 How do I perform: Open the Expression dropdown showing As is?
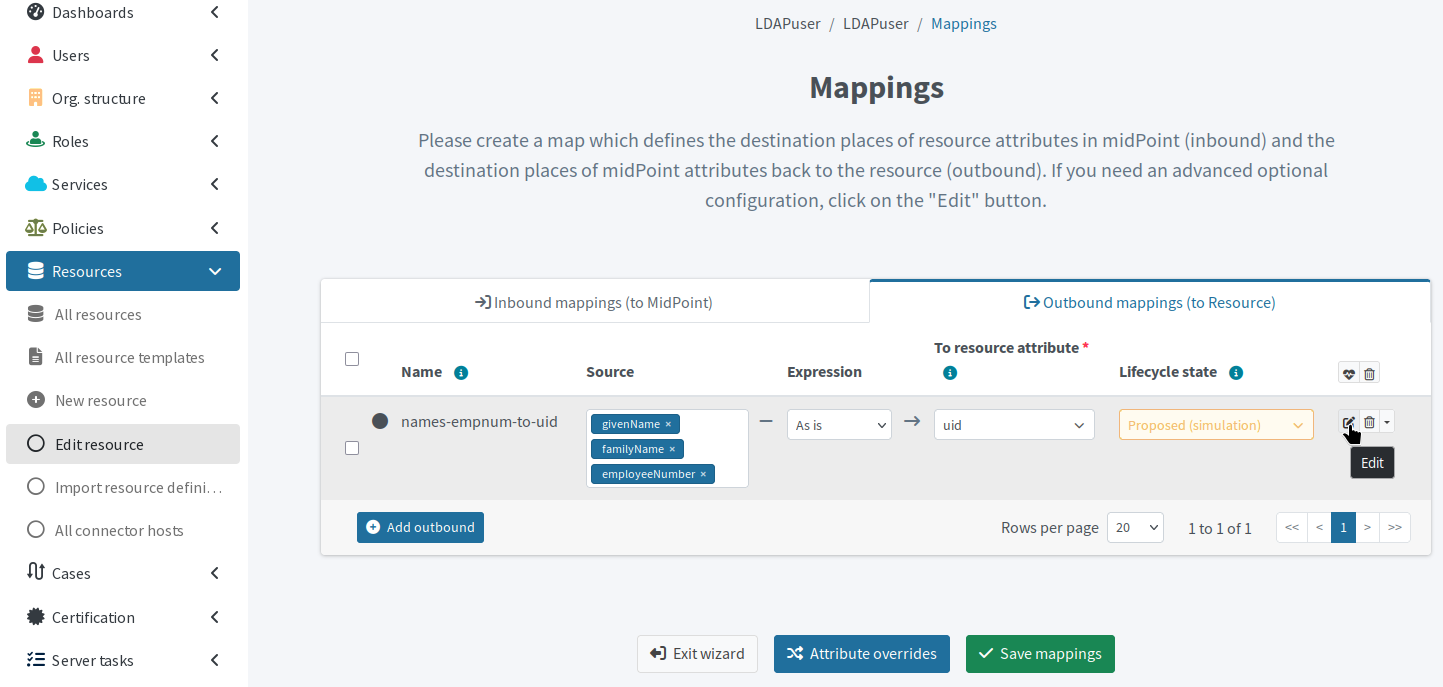[838, 424]
